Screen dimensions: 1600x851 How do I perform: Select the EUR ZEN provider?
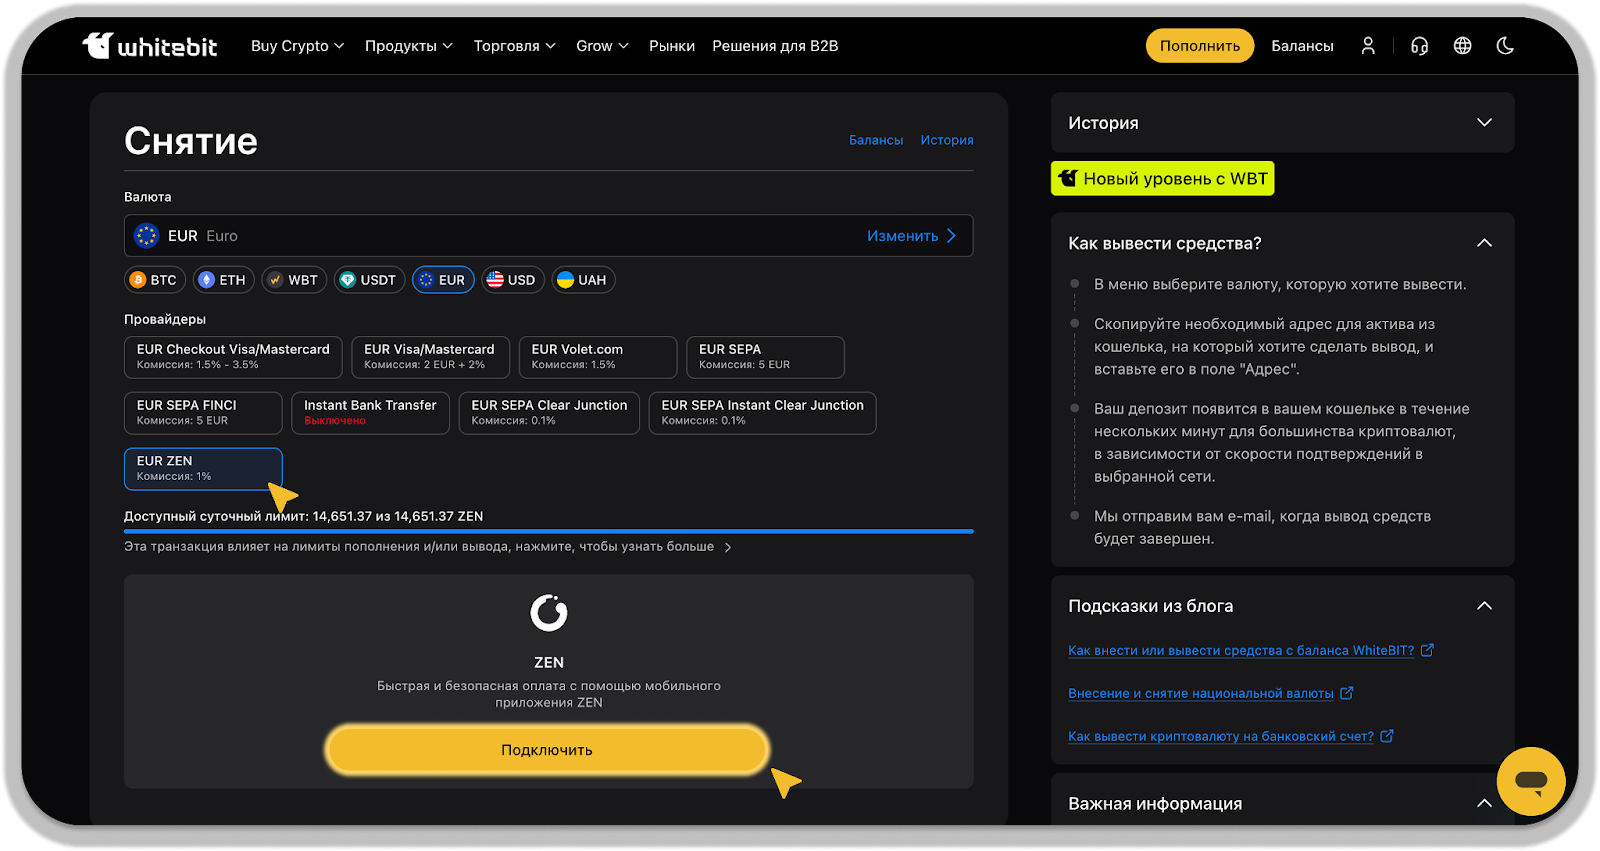(x=203, y=469)
